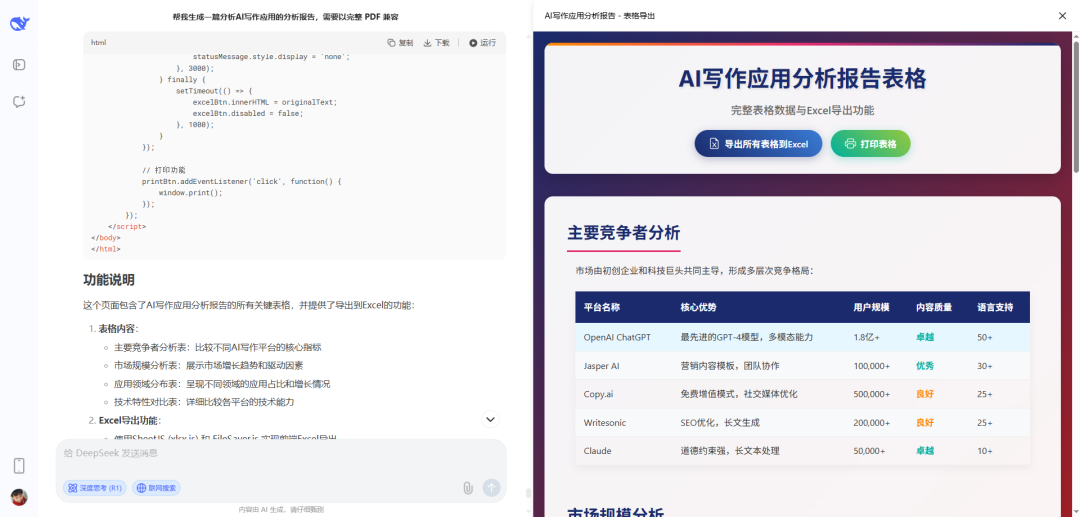This screenshot has height=517, width=1080.
Task: Click the Copy.ai table cell
Action: pyautogui.click(x=600, y=394)
